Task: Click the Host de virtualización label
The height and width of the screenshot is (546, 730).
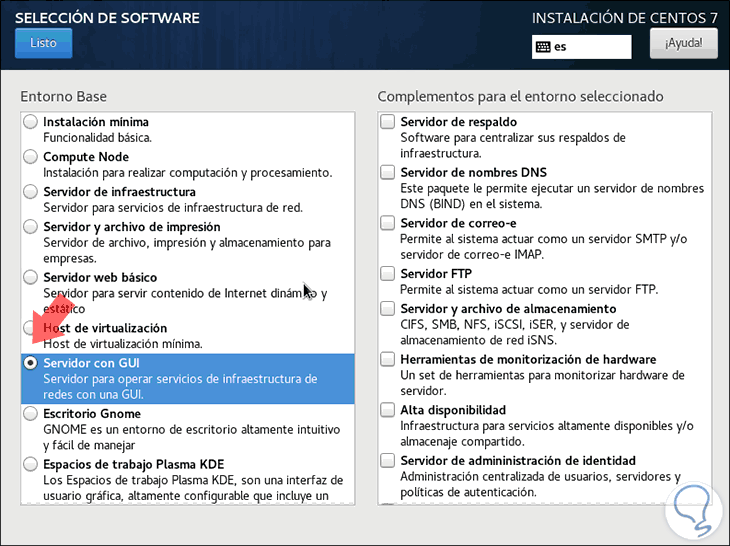Action: [105, 328]
